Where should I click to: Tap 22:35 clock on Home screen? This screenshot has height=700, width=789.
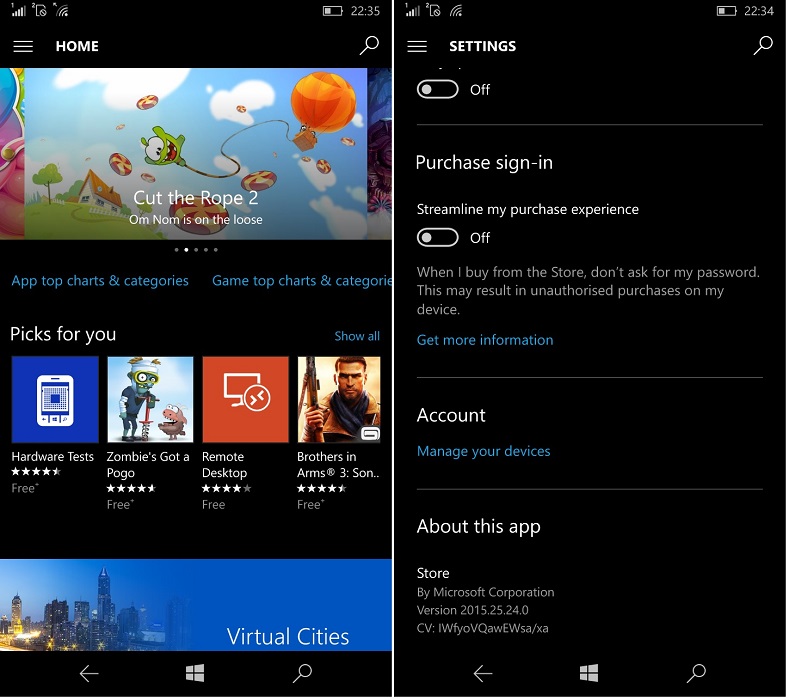(366, 11)
